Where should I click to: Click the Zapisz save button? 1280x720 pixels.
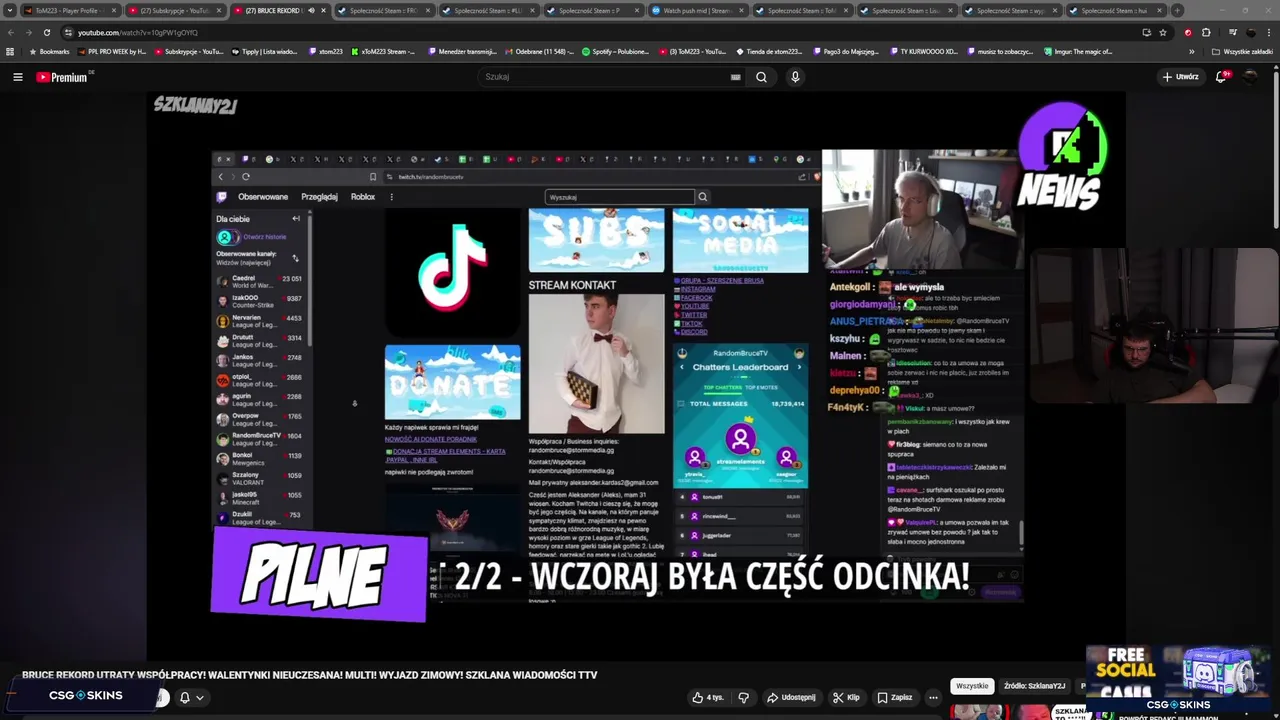tap(894, 697)
